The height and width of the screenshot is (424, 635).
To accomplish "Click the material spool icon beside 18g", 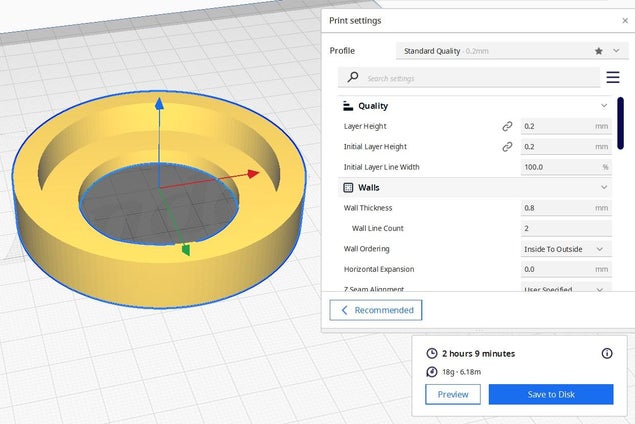I will 432,372.
